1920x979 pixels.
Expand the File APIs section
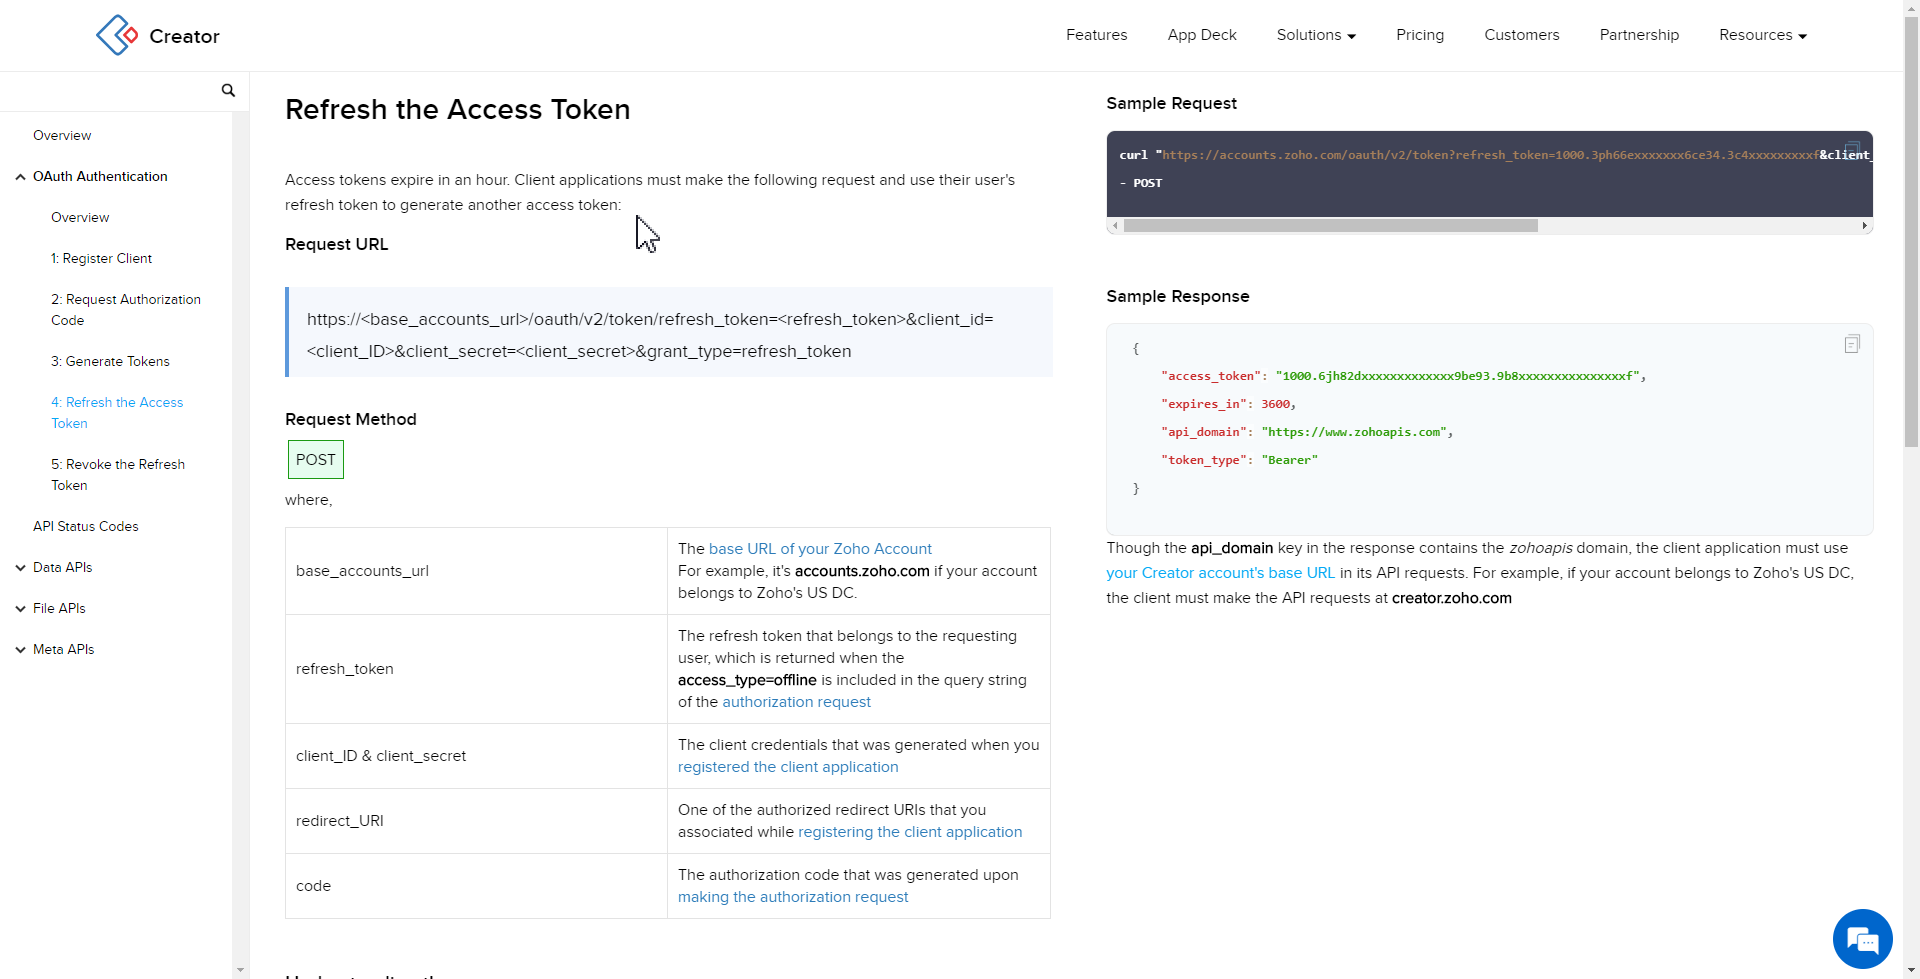[x=58, y=608]
